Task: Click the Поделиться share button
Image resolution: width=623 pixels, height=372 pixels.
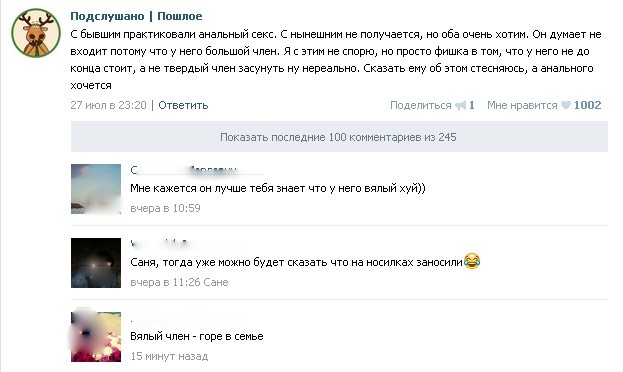Action: point(420,105)
